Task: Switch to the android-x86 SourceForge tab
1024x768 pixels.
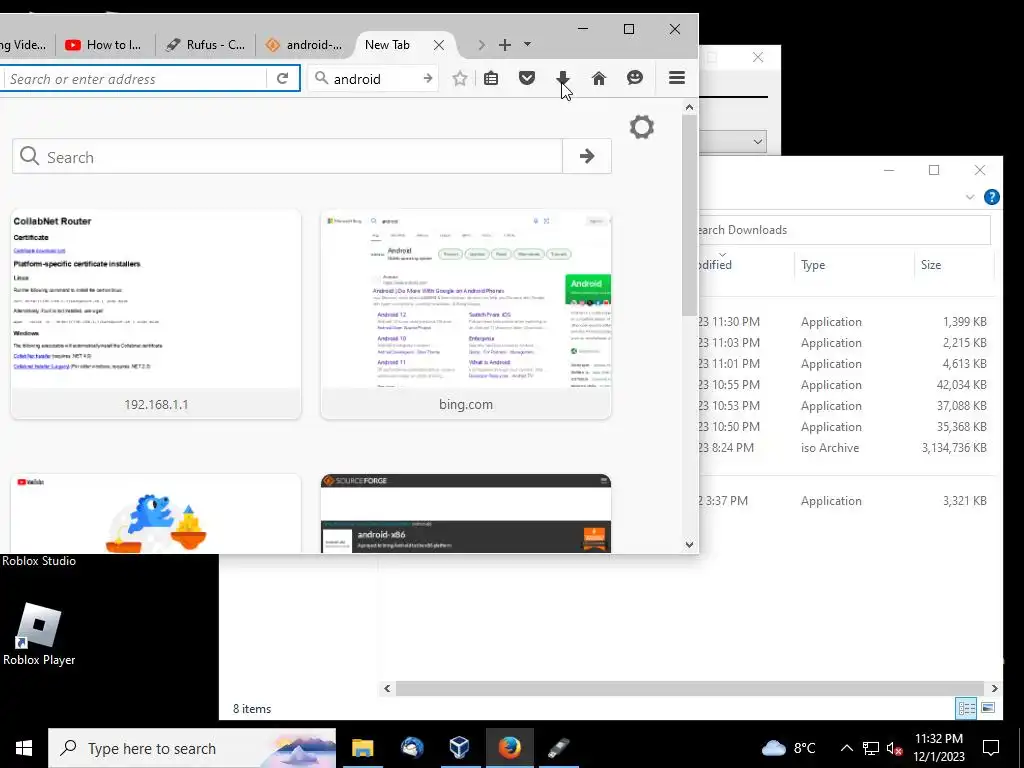Action: coord(305,45)
